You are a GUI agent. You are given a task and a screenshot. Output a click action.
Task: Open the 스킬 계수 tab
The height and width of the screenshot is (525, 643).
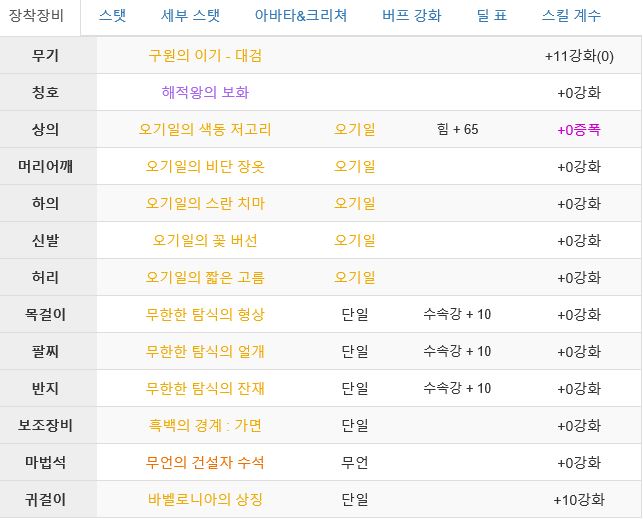click(x=571, y=16)
